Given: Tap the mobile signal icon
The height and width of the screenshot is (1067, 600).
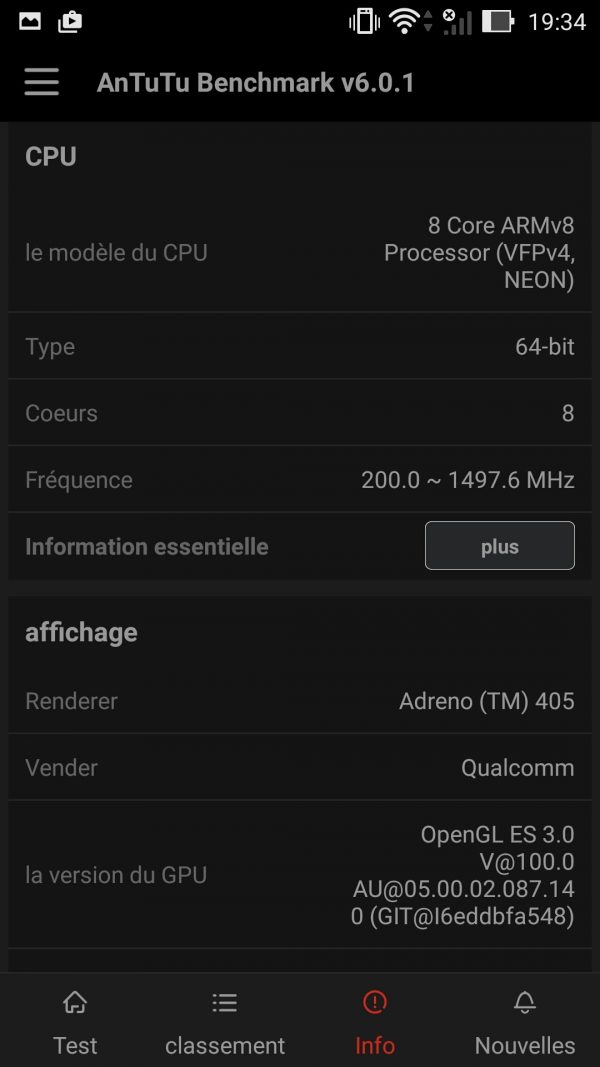Looking at the screenshot, I should coord(457,22).
